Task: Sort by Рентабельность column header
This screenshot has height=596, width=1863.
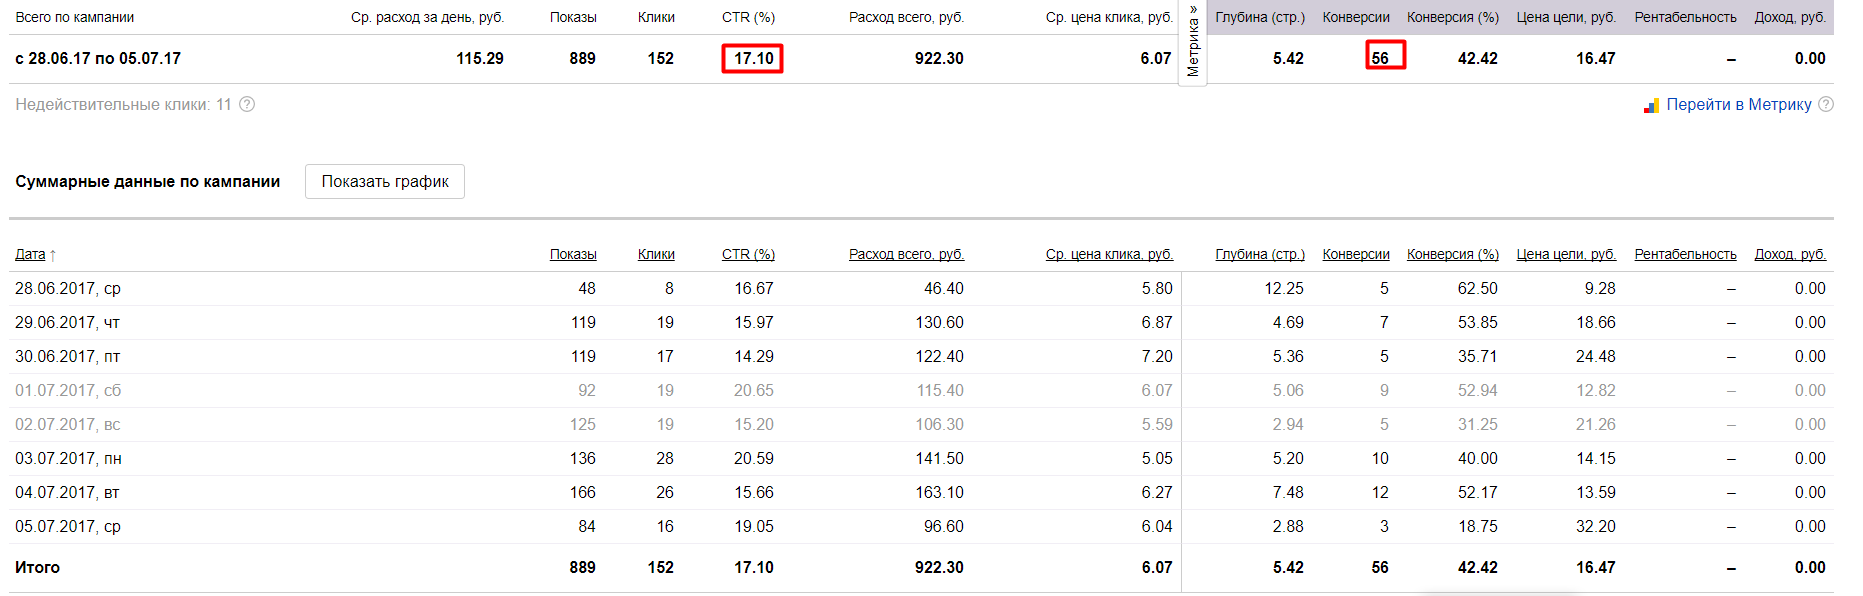Action: coord(1685,254)
